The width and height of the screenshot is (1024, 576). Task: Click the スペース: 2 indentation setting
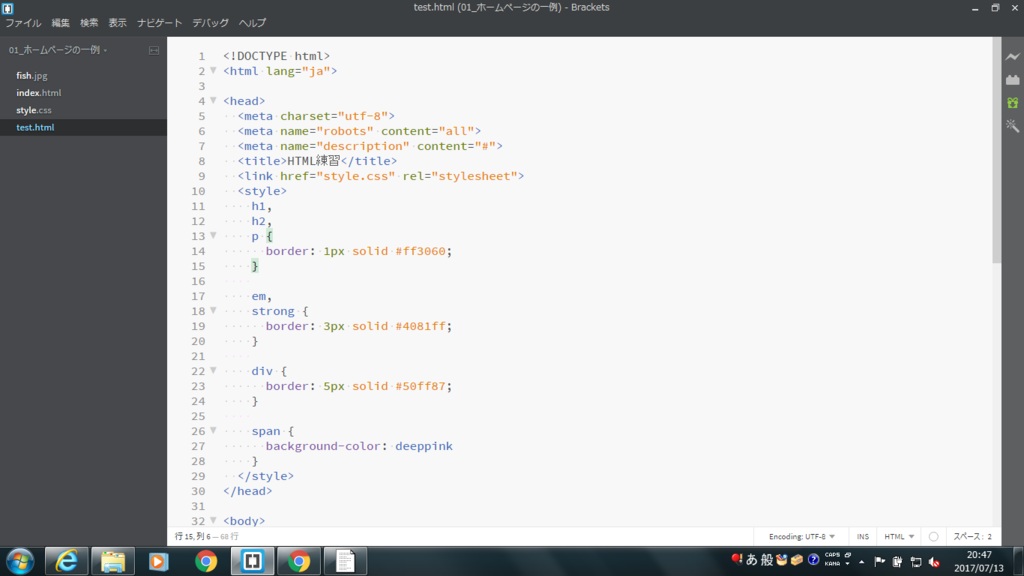pyautogui.click(x=972, y=536)
